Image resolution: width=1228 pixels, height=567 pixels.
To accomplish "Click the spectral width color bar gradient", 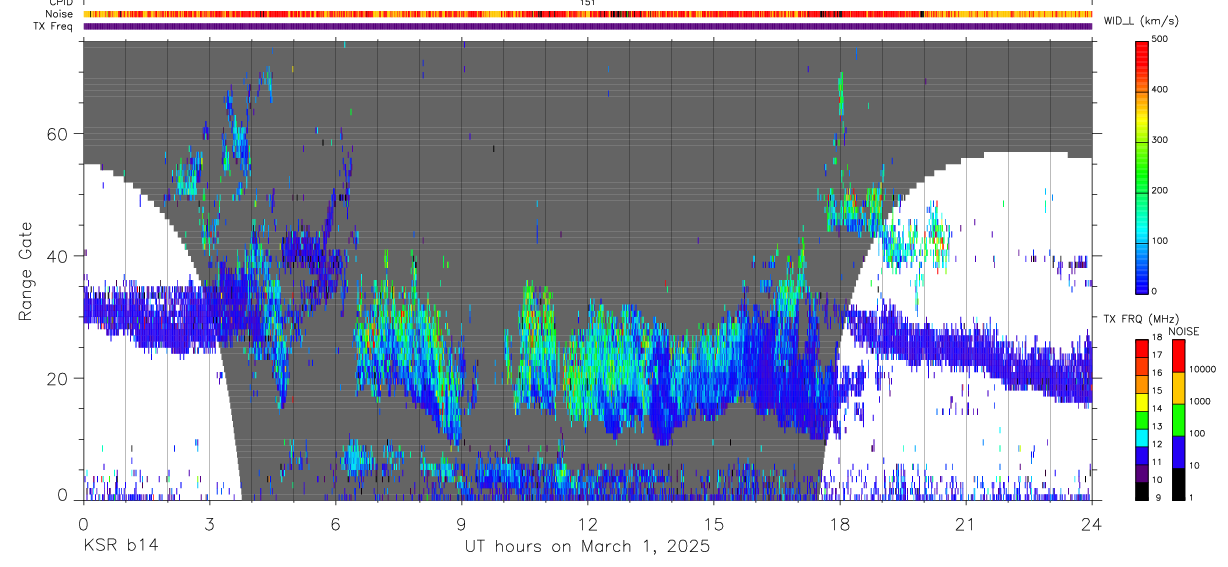I will [1143, 166].
